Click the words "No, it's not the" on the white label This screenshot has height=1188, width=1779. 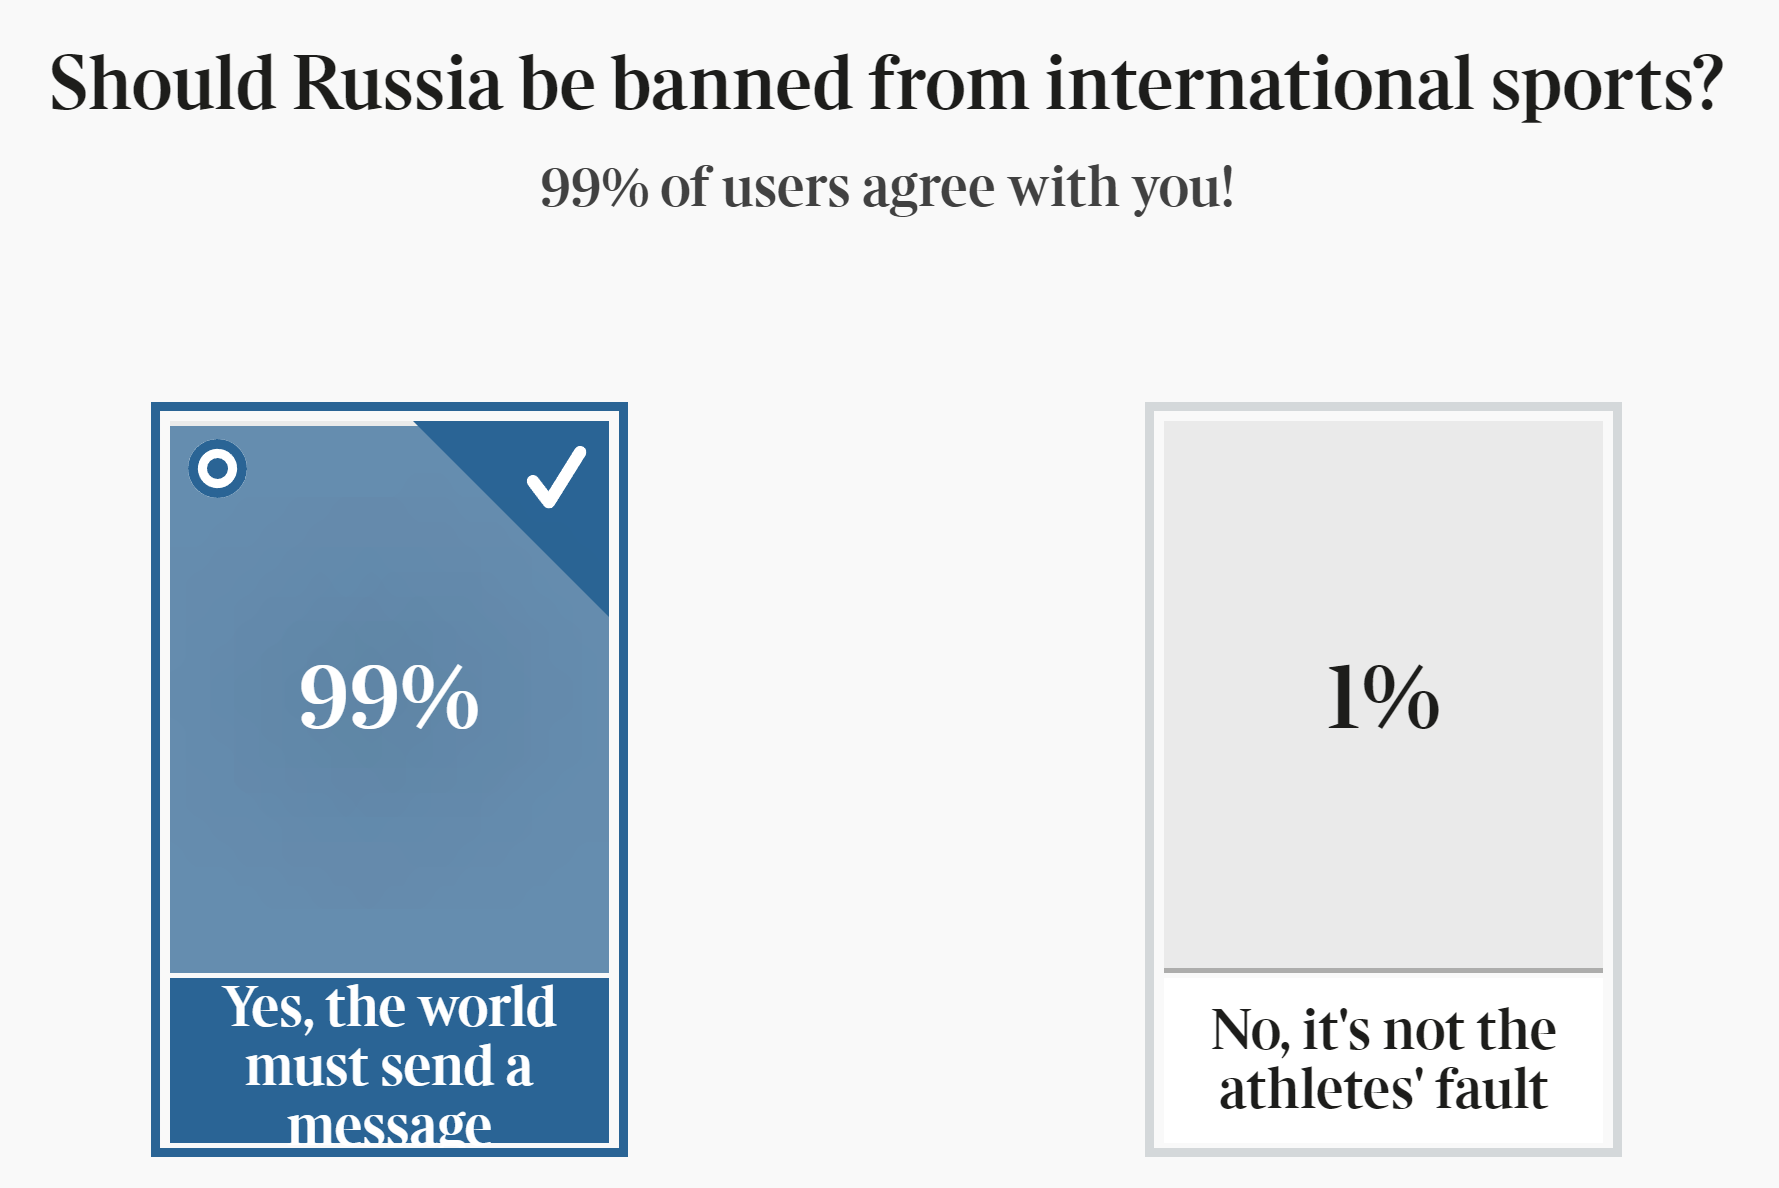coord(1383,1029)
